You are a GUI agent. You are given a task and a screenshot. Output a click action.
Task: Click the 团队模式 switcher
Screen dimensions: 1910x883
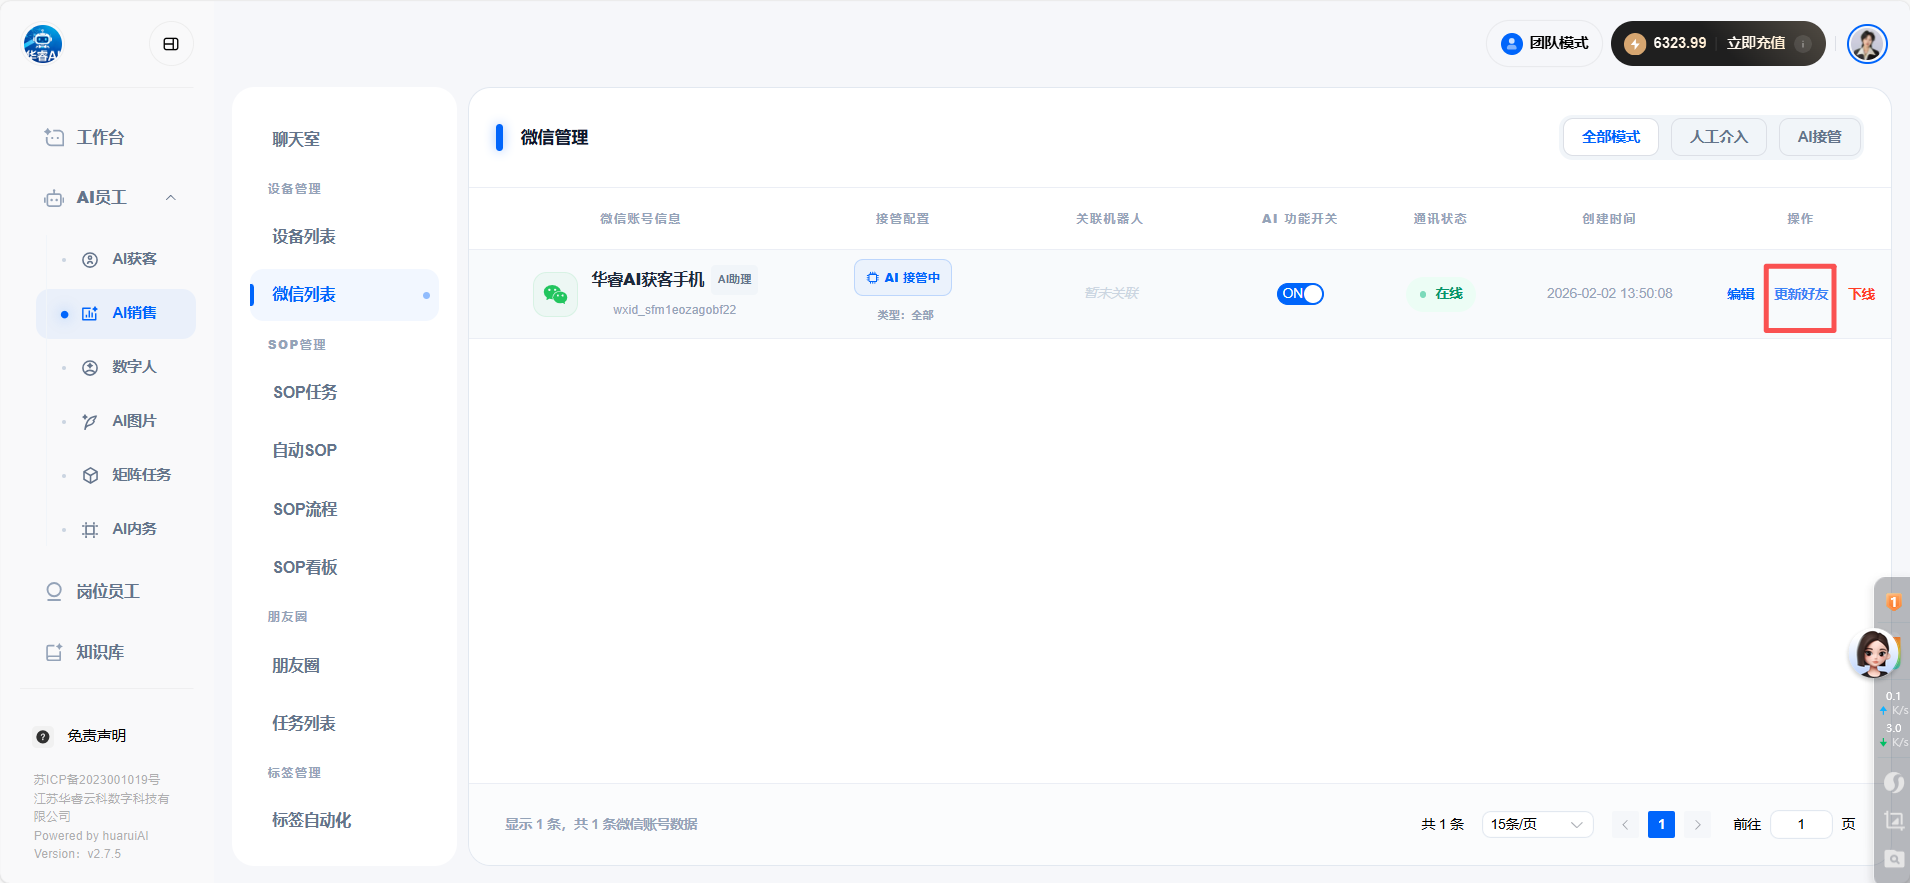tap(1545, 44)
